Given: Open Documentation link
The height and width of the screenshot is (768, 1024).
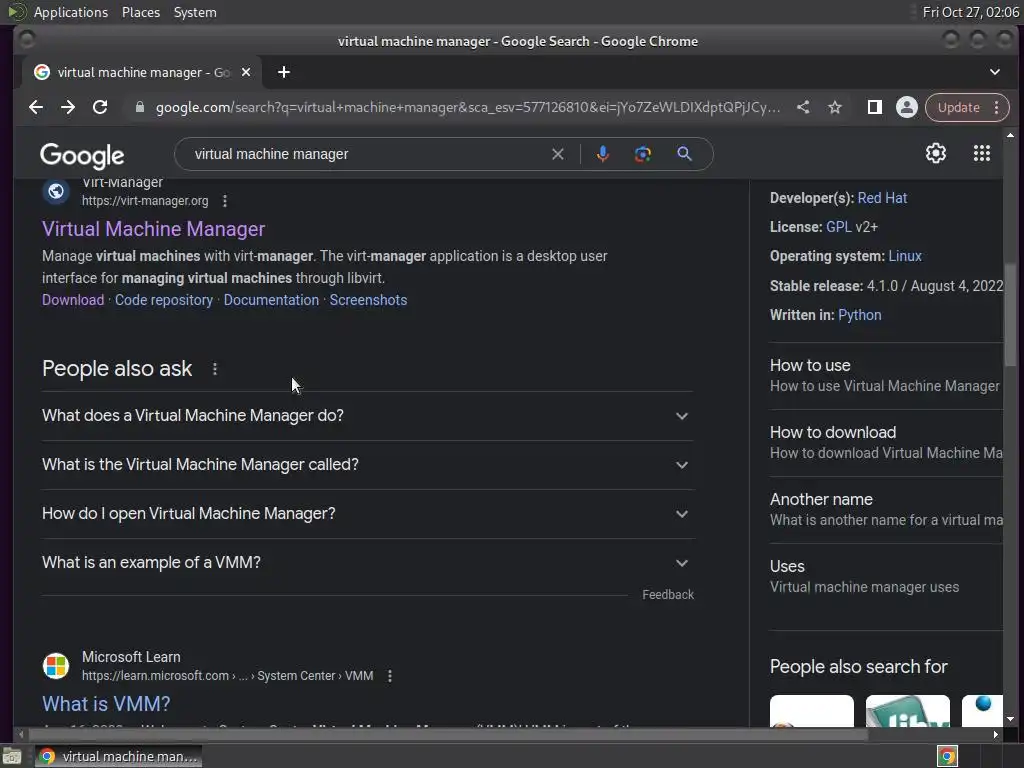Looking at the screenshot, I should point(271,300).
